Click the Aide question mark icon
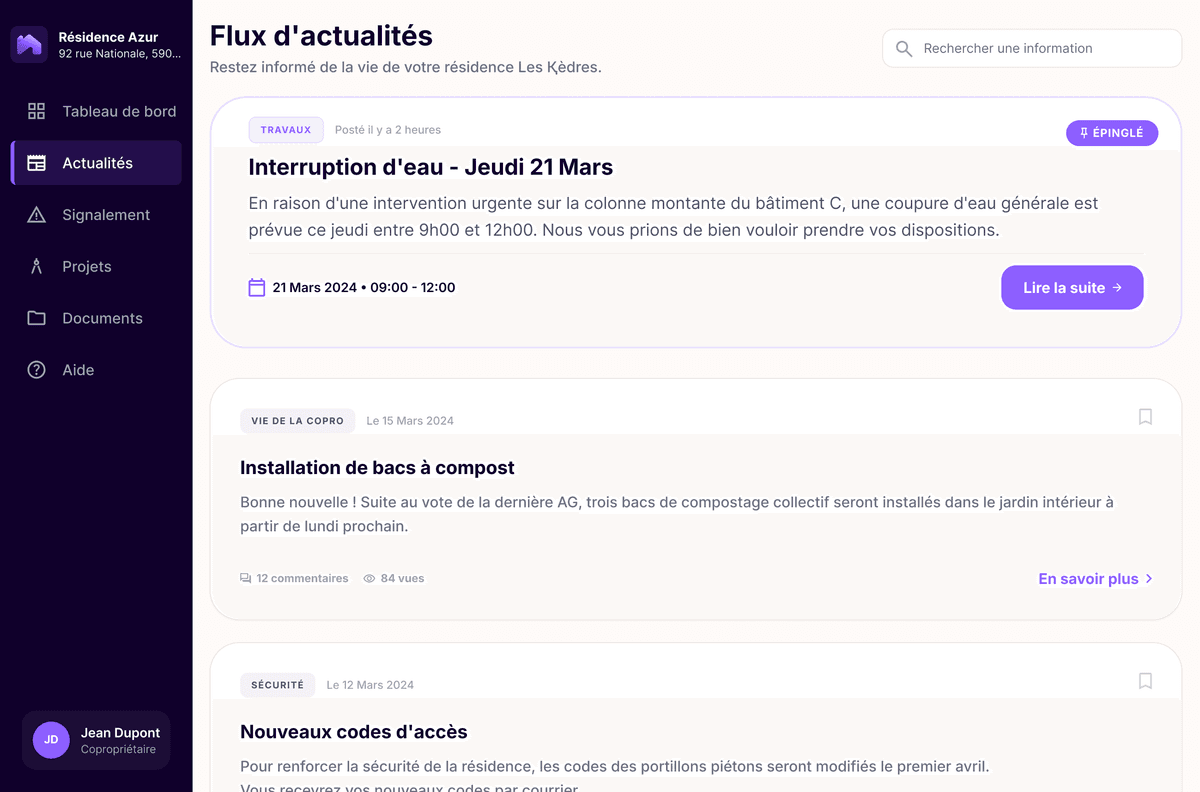The height and width of the screenshot is (792, 1200). [37, 370]
